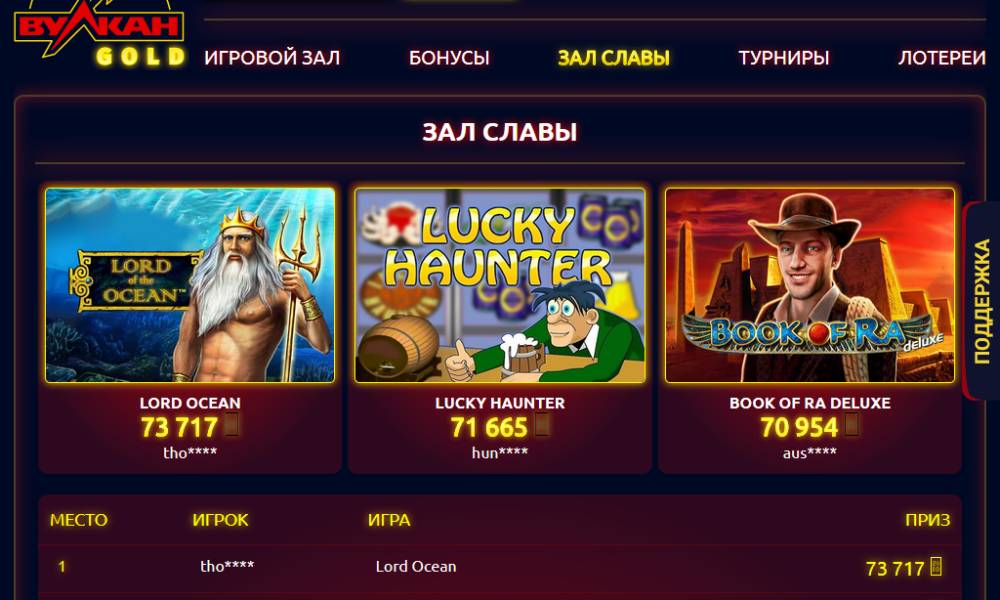Launch the Lucky Haunter game thumbnail
This screenshot has width=1000, height=600.
500,285
